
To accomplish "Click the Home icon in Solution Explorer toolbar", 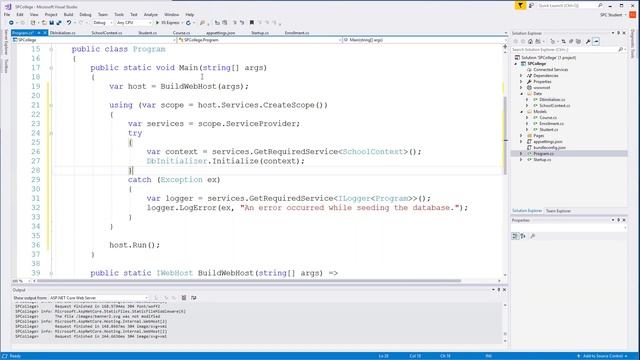I will pyautogui.click(x=530, y=41).
